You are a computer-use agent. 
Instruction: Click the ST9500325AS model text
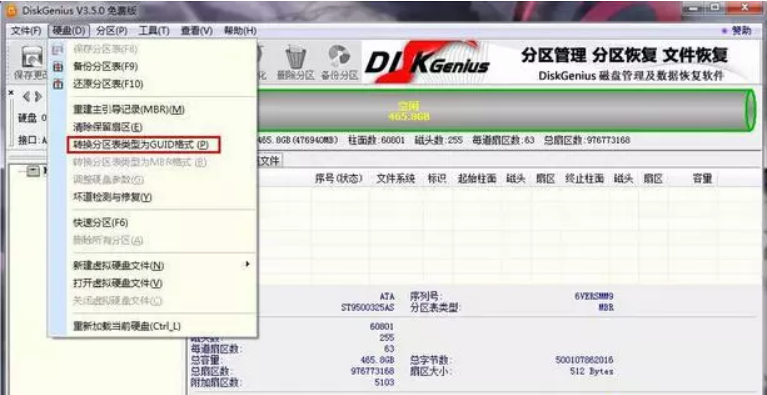click(x=367, y=308)
